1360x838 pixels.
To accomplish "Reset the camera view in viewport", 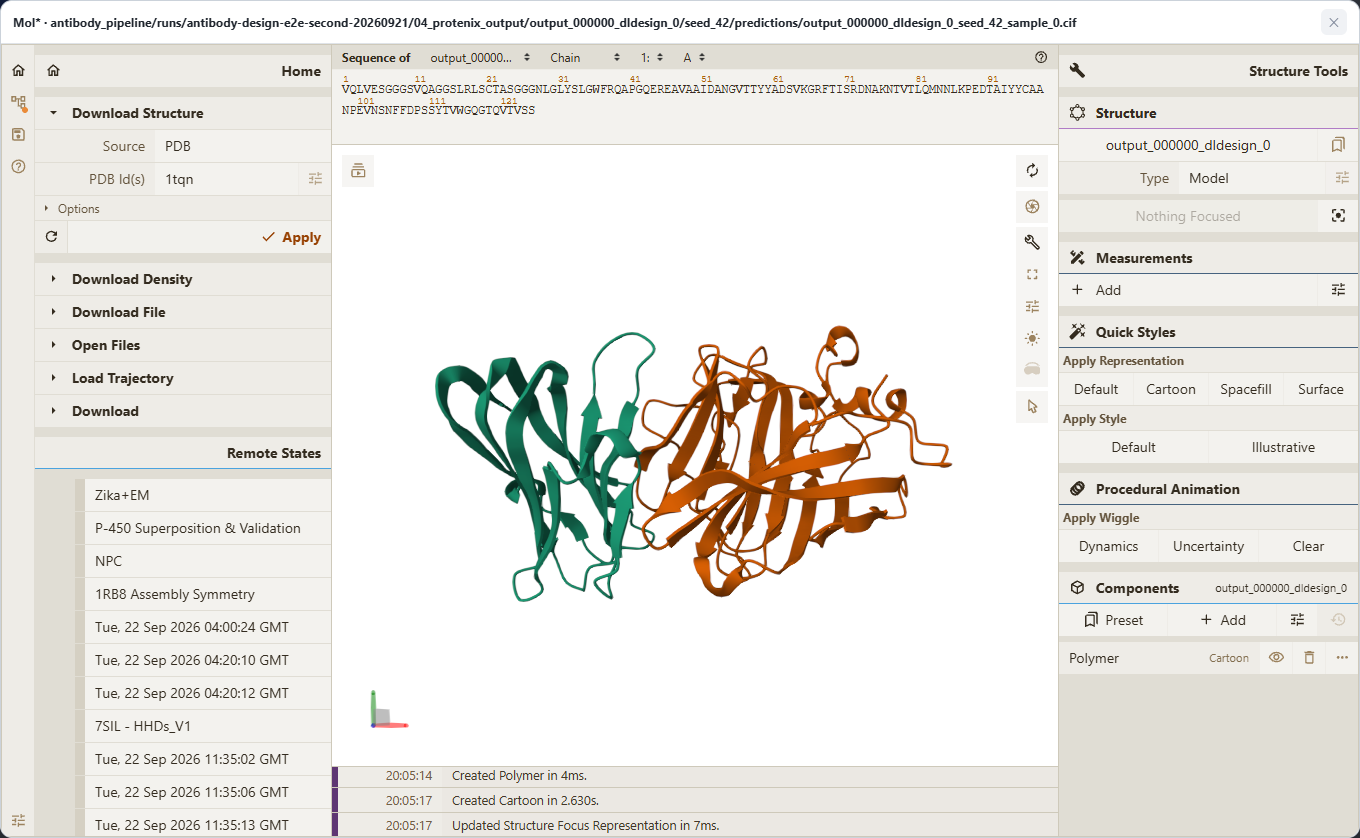I will [x=1032, y=171].
